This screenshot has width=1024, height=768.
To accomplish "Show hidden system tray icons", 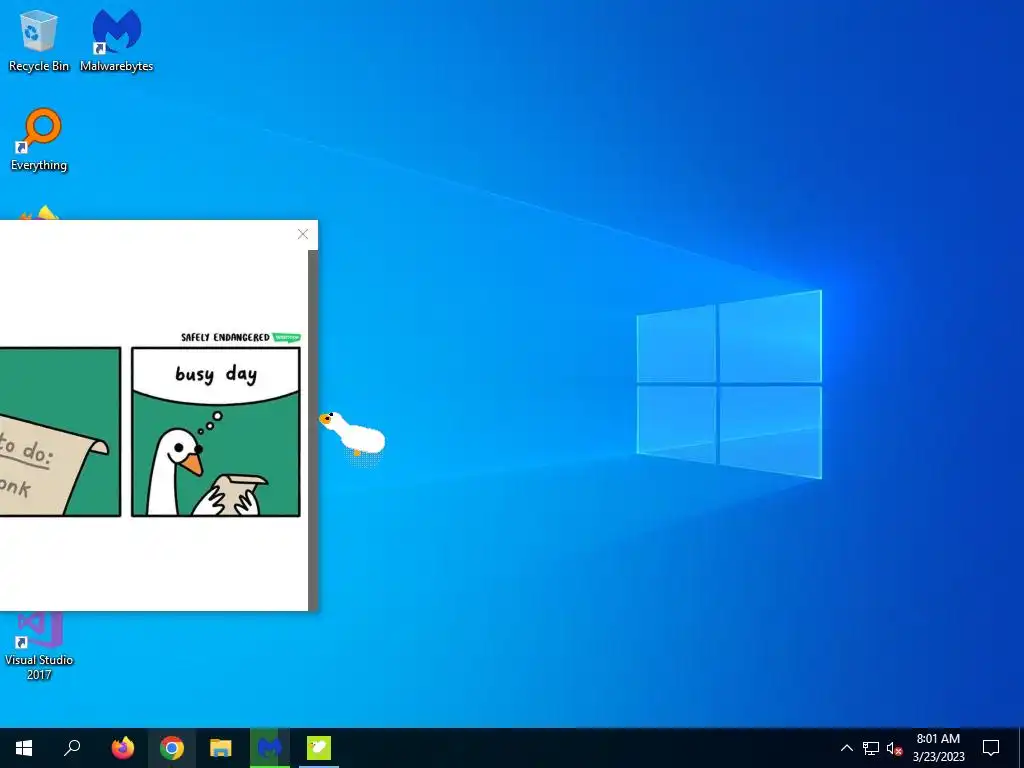I will [846, 748].
